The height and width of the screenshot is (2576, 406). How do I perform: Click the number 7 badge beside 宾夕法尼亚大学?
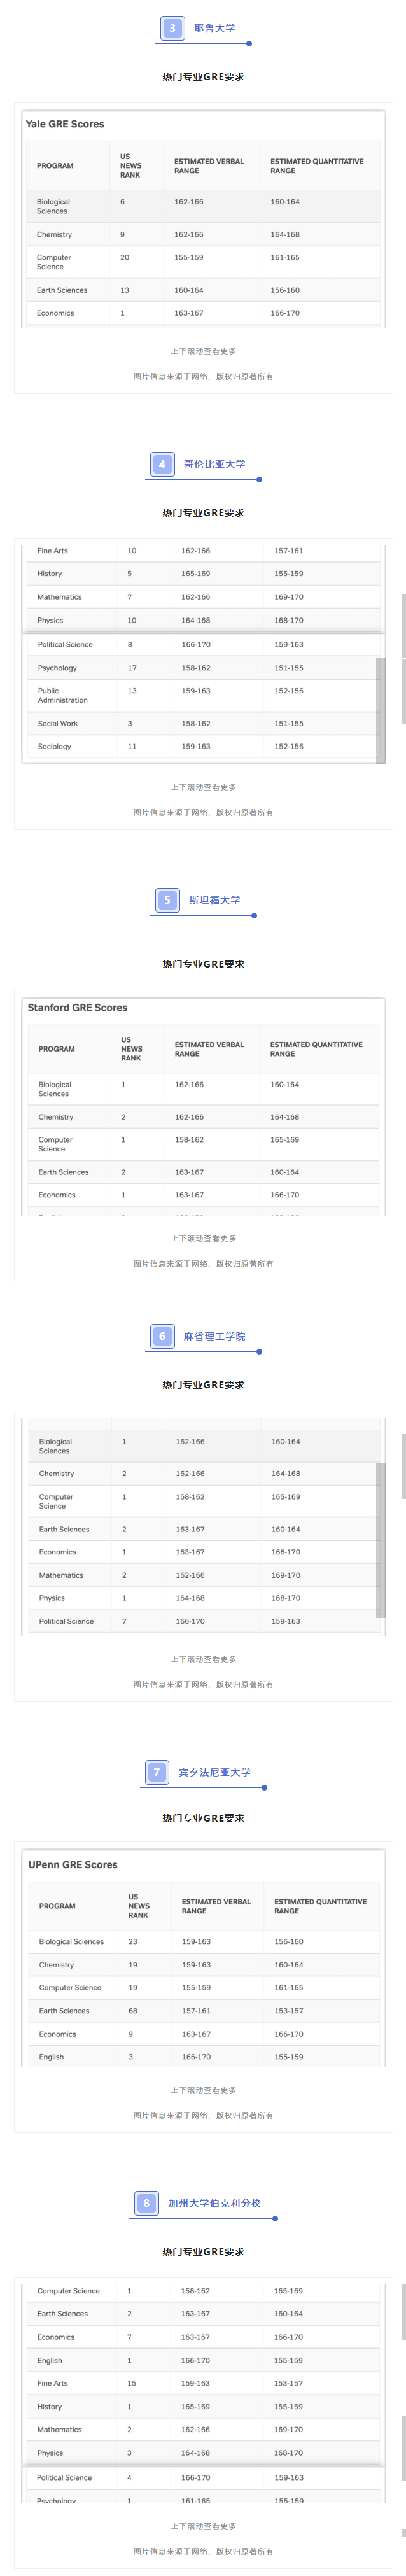(x=157, y=1772)
